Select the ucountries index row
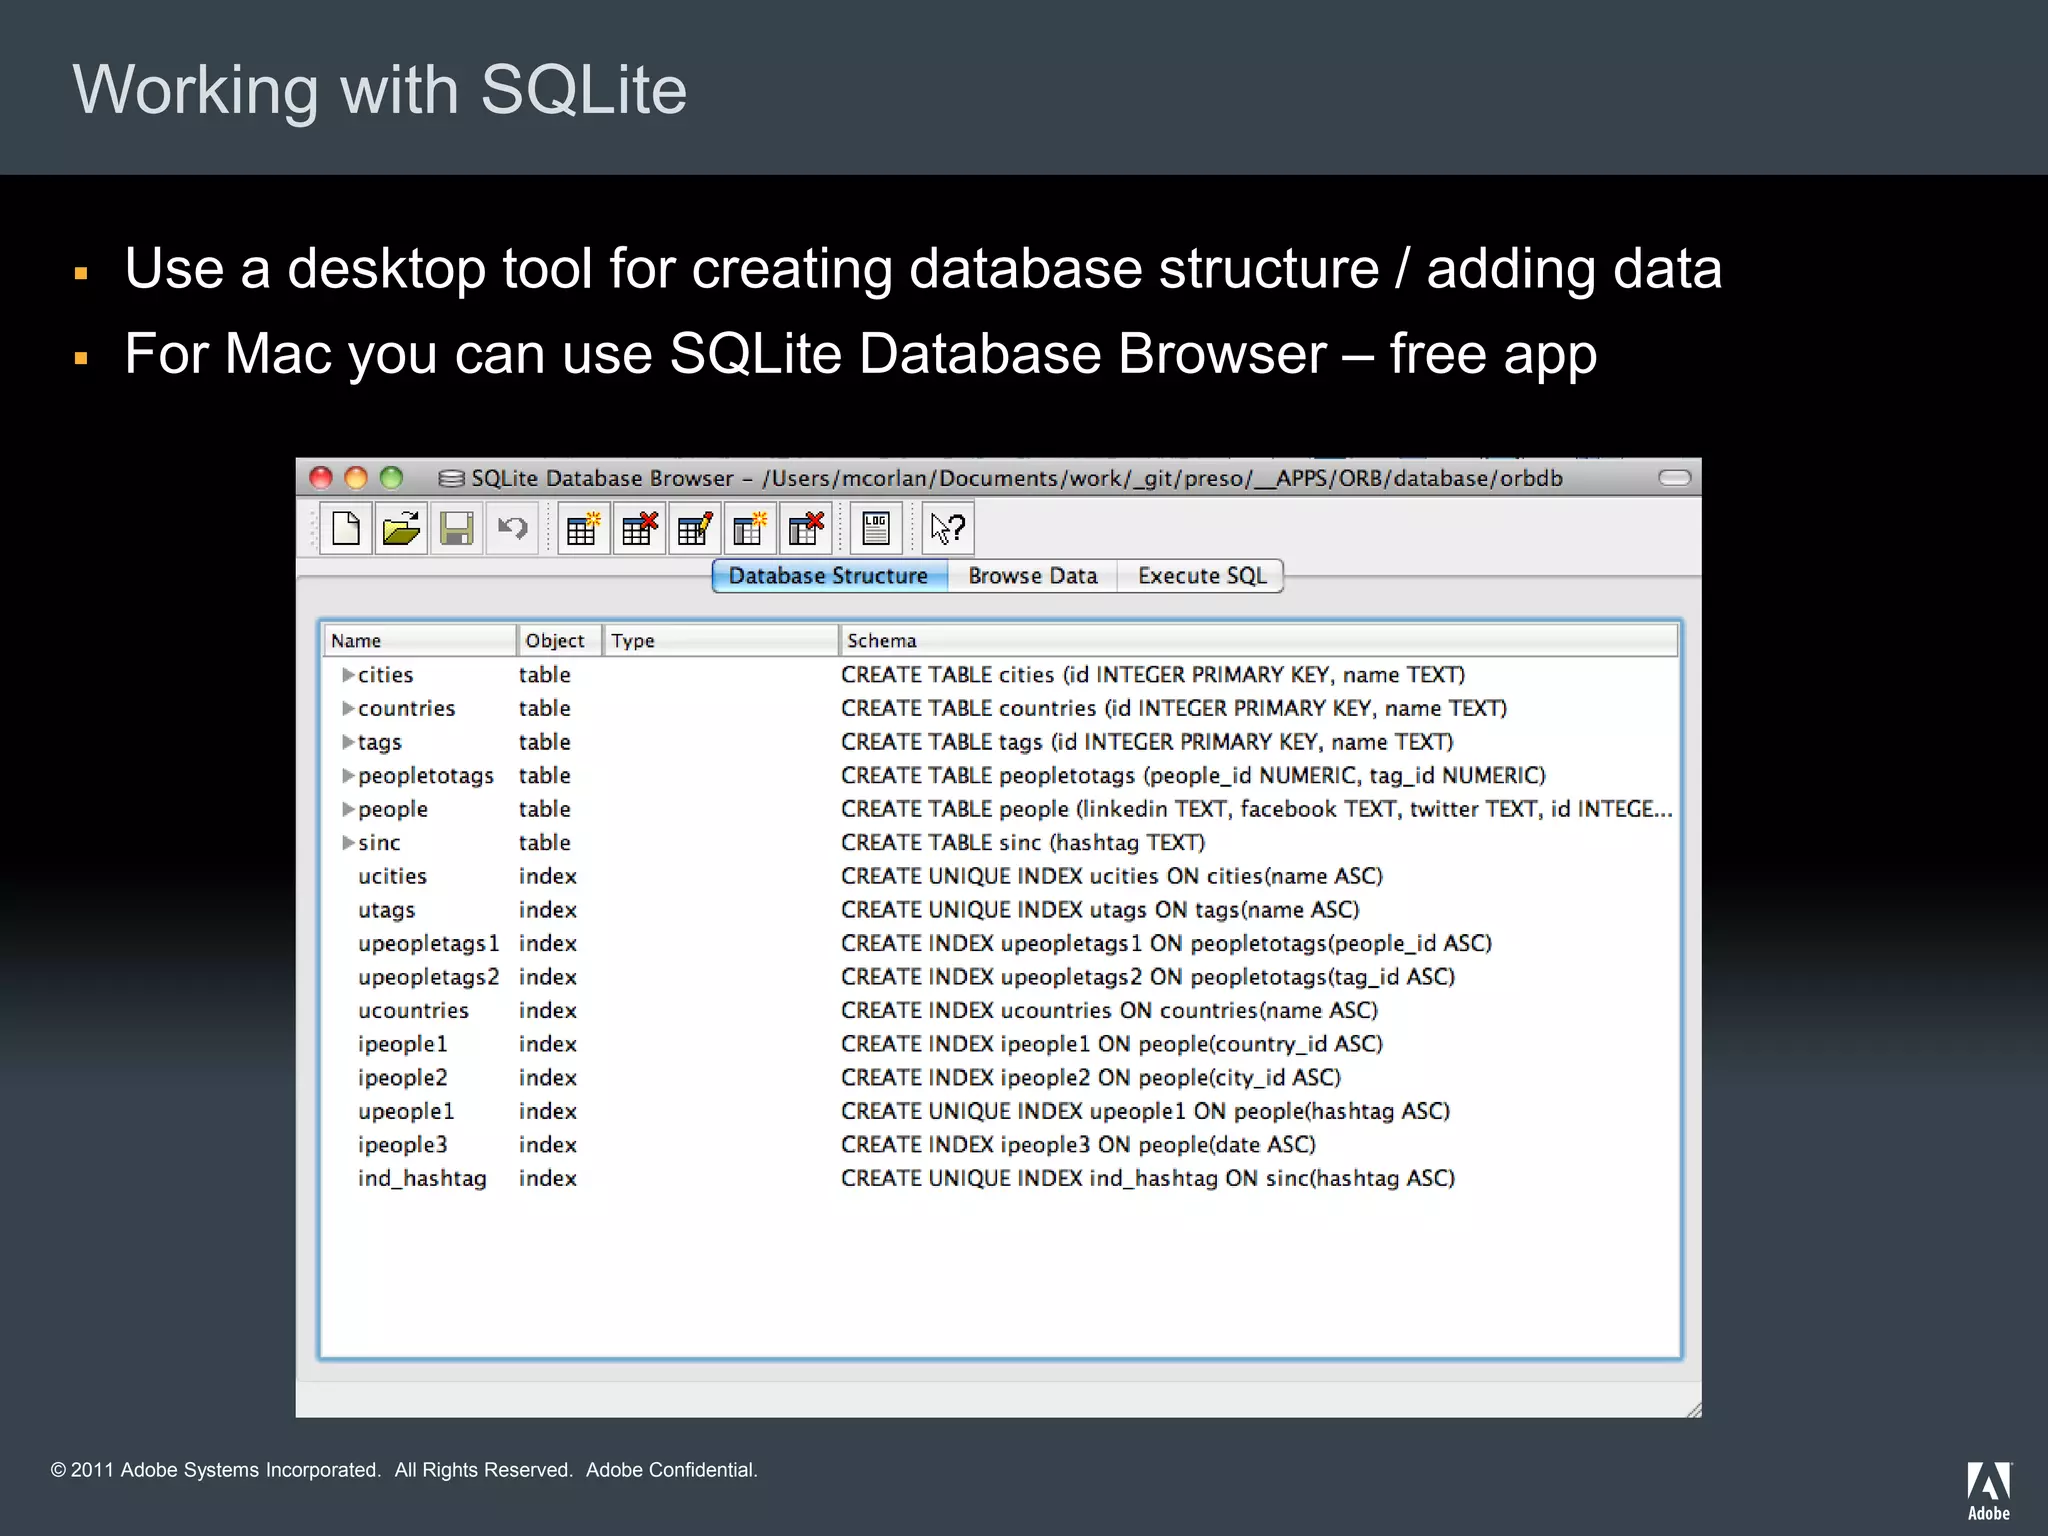Image resolution: width=2048 pixels, height=1536 pixels. tap(1000, 1011)
